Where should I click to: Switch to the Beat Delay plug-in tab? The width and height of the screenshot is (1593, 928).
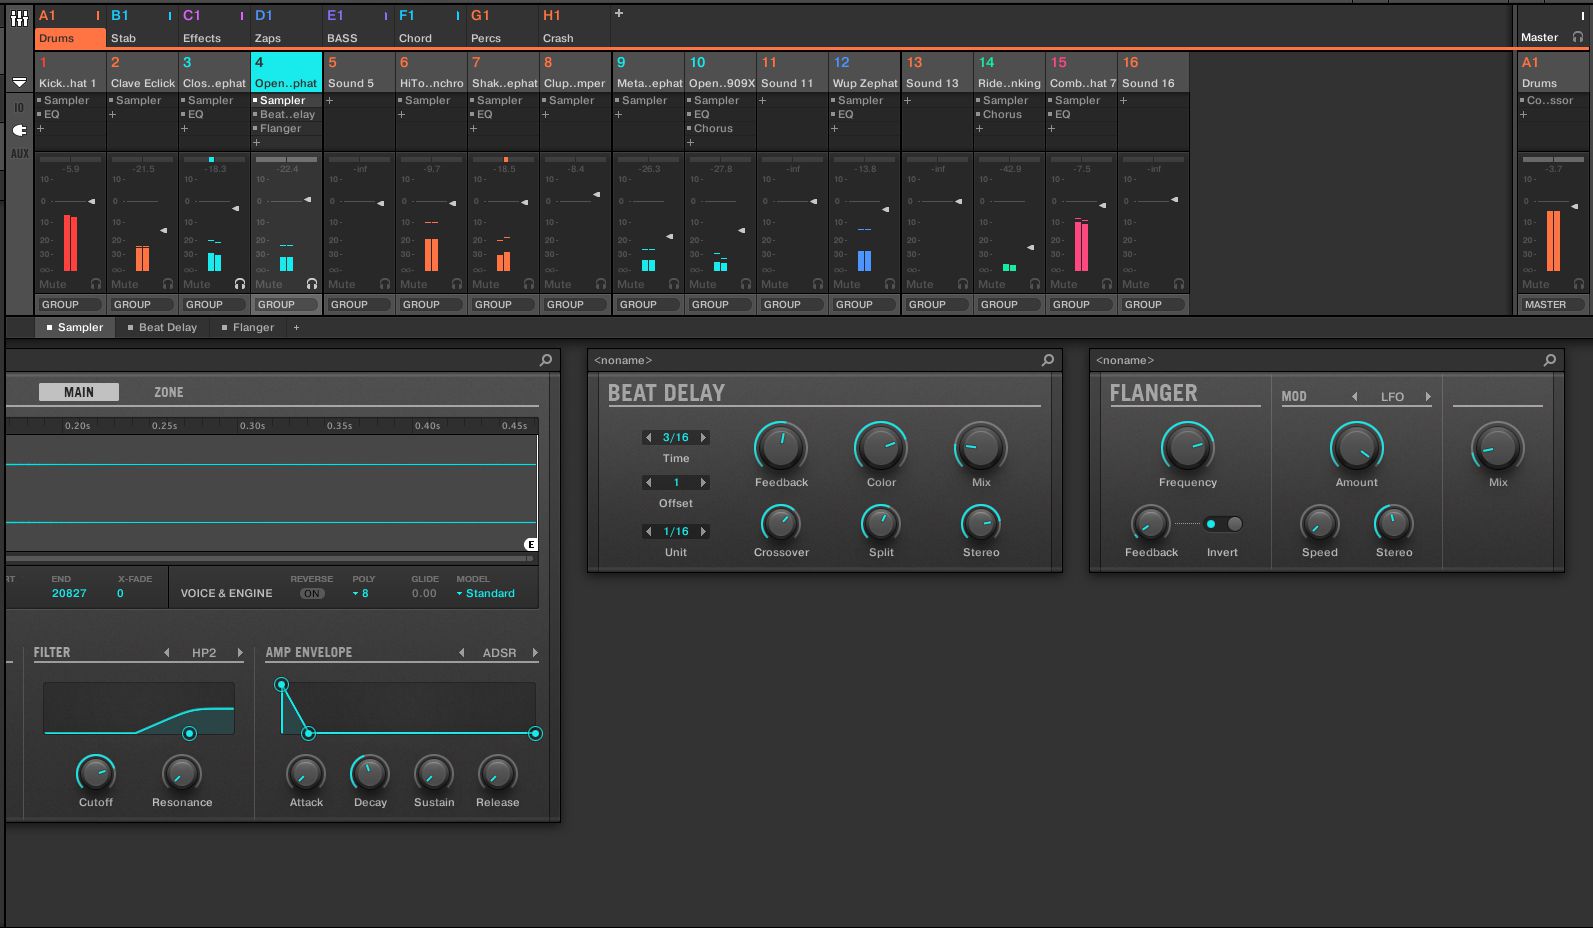[162, 327]
